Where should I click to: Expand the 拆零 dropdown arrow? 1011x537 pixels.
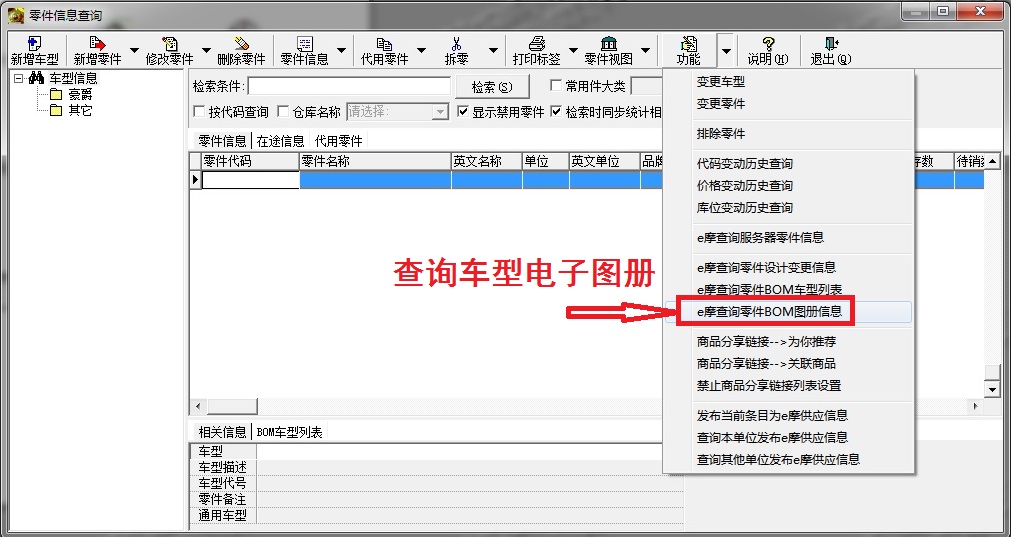(x=493, y=51)
